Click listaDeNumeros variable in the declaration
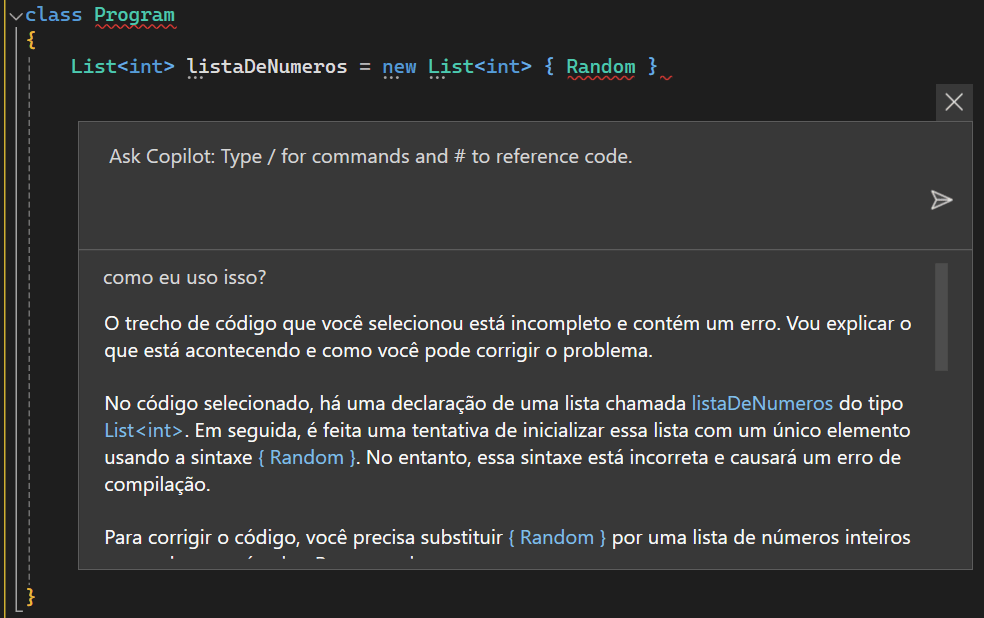The image size is (984, 618). (266, 67)
